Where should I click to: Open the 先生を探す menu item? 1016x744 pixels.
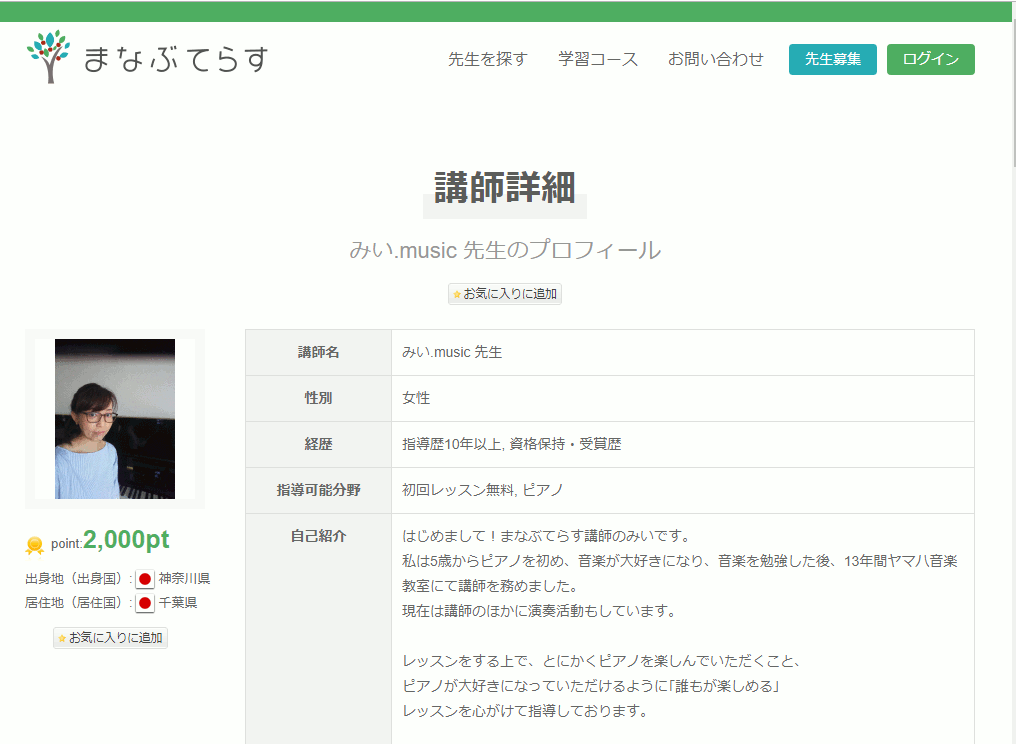click(x=487, y=59)
